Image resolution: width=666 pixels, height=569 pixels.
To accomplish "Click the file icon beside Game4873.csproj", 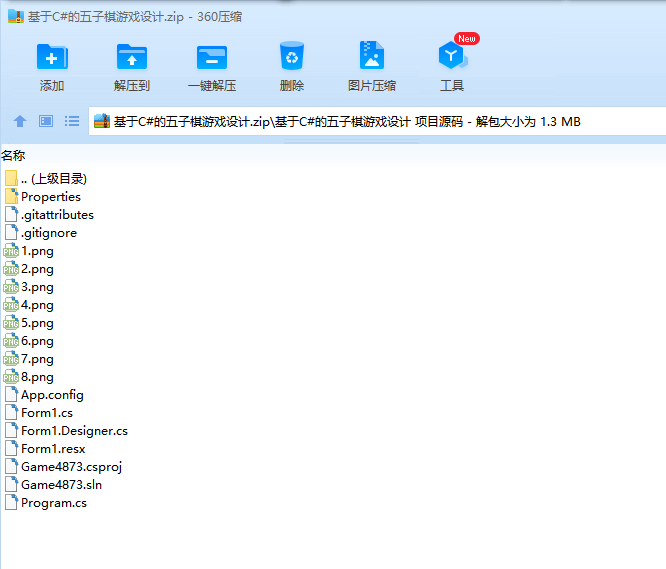I will (11, 466).
